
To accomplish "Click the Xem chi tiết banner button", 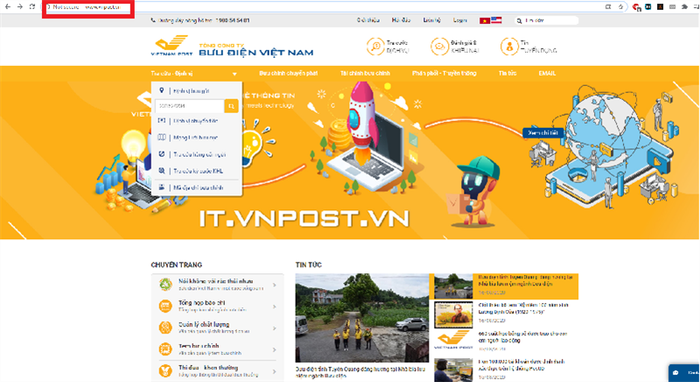I will point(543,133).
